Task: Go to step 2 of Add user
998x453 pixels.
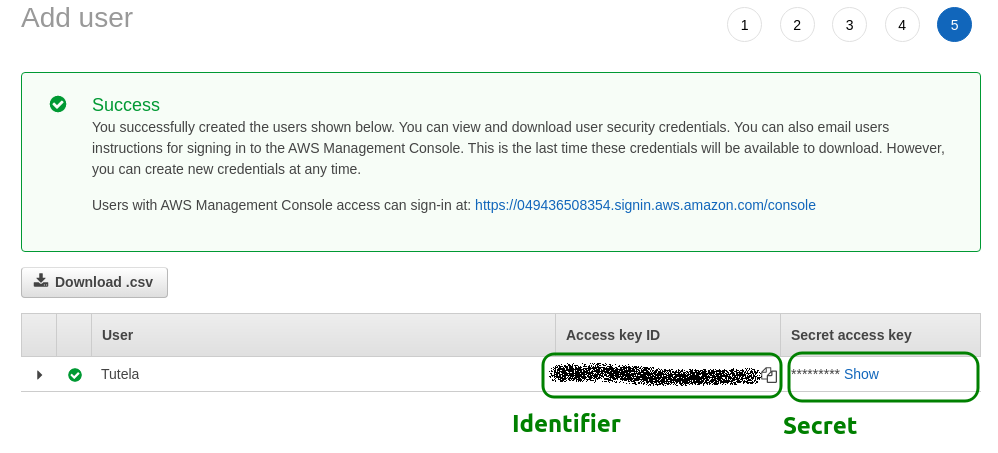Action: coord(797,25)
